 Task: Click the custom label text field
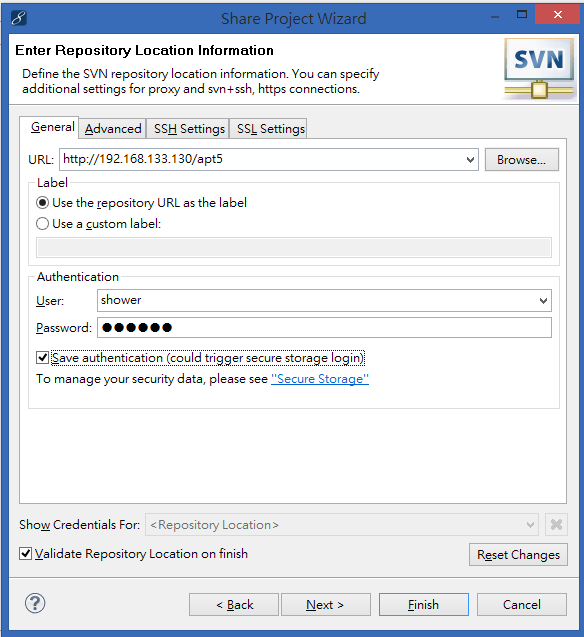294,247
